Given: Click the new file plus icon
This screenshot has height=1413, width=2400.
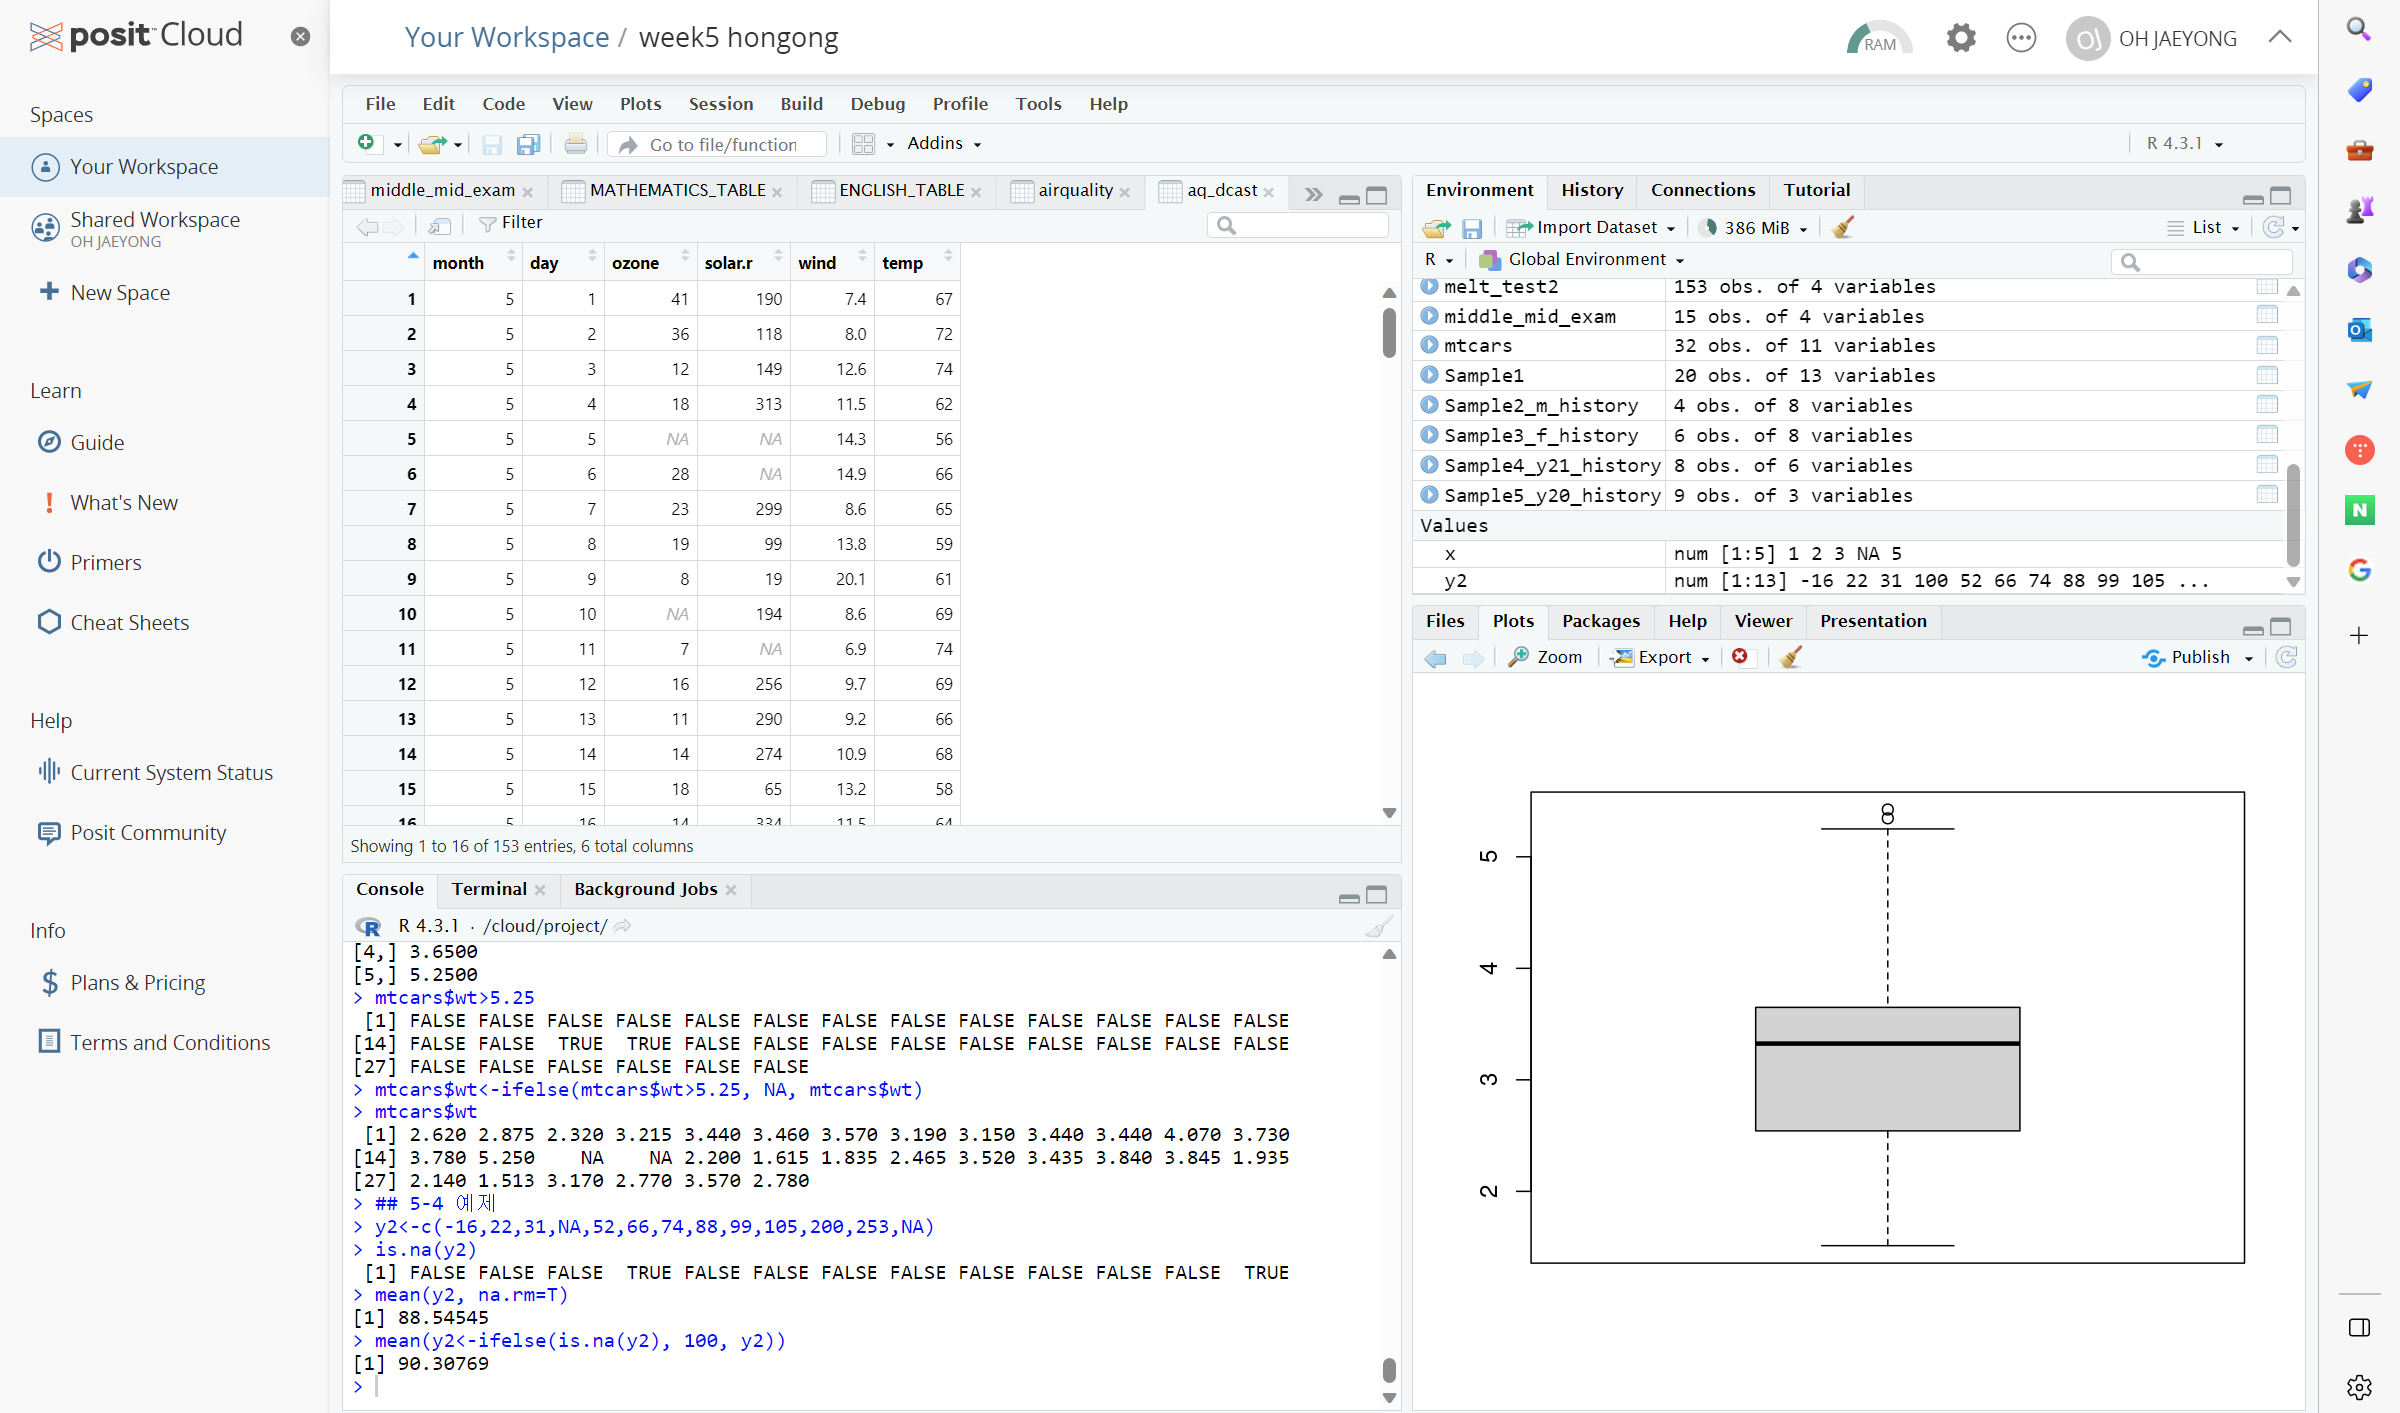Looking at the screenshot, I should tap(367, 144).
